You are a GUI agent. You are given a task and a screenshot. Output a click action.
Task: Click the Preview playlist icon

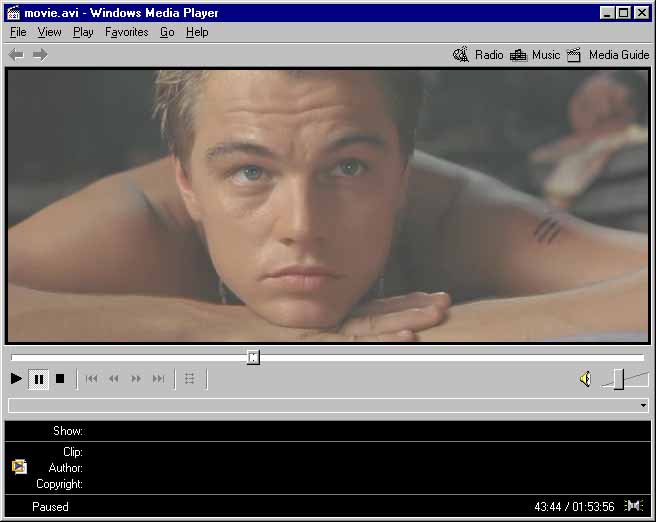pos(190,379)
